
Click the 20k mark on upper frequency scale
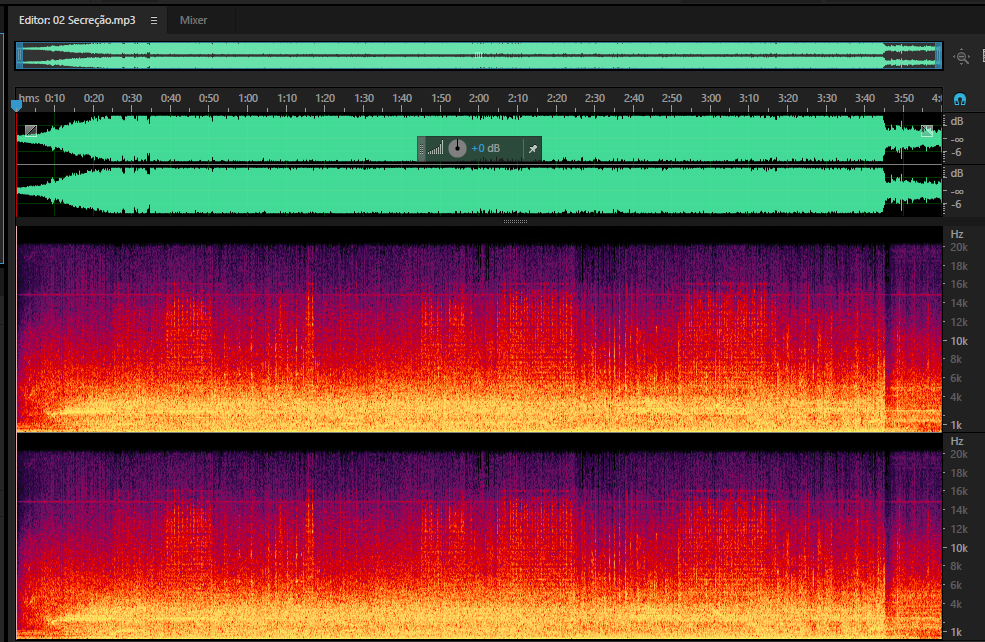pos(959,248)
